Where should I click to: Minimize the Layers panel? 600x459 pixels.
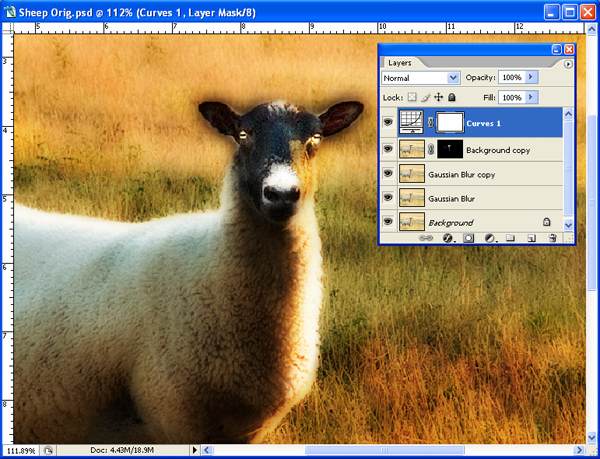tap(557, 49)
